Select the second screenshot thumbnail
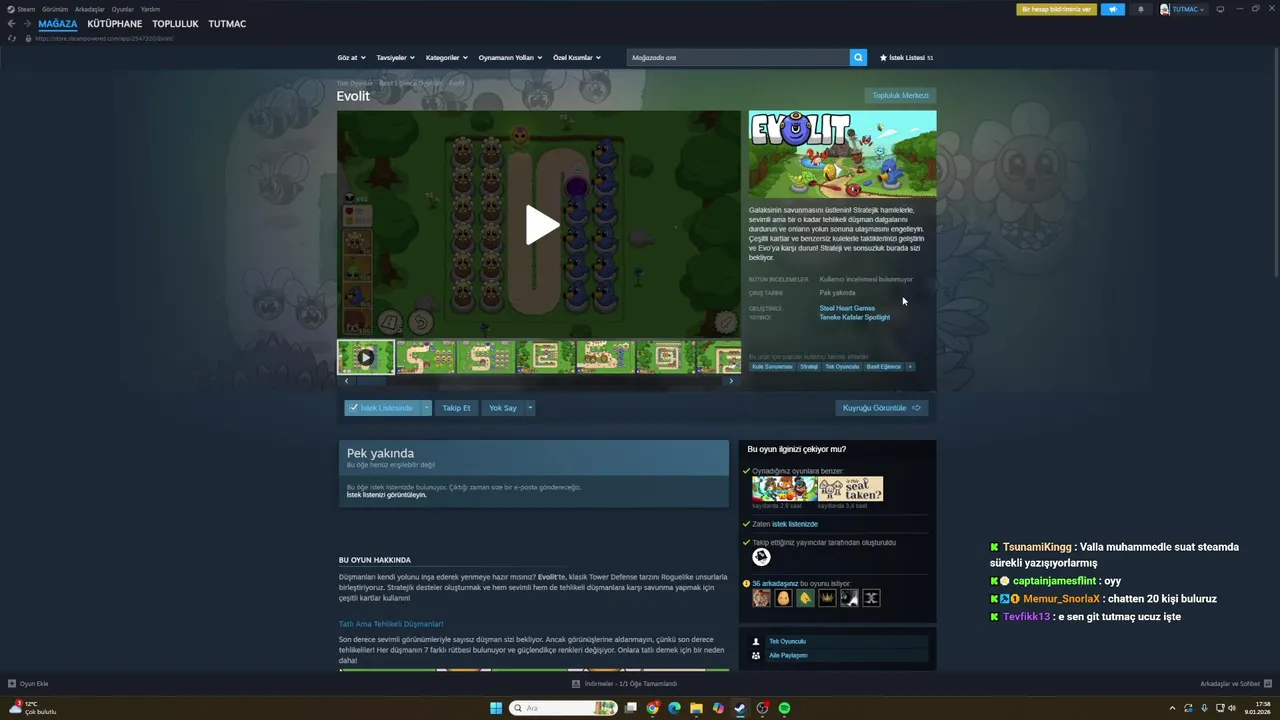This screenshot has width=1280, height=720. coord(425,357)
